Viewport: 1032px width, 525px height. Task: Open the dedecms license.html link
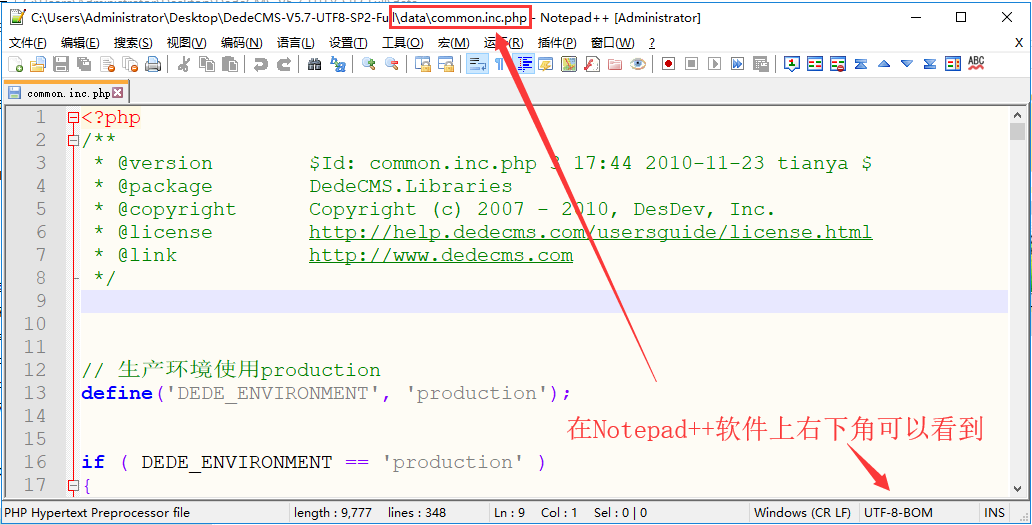pos(590,232)
